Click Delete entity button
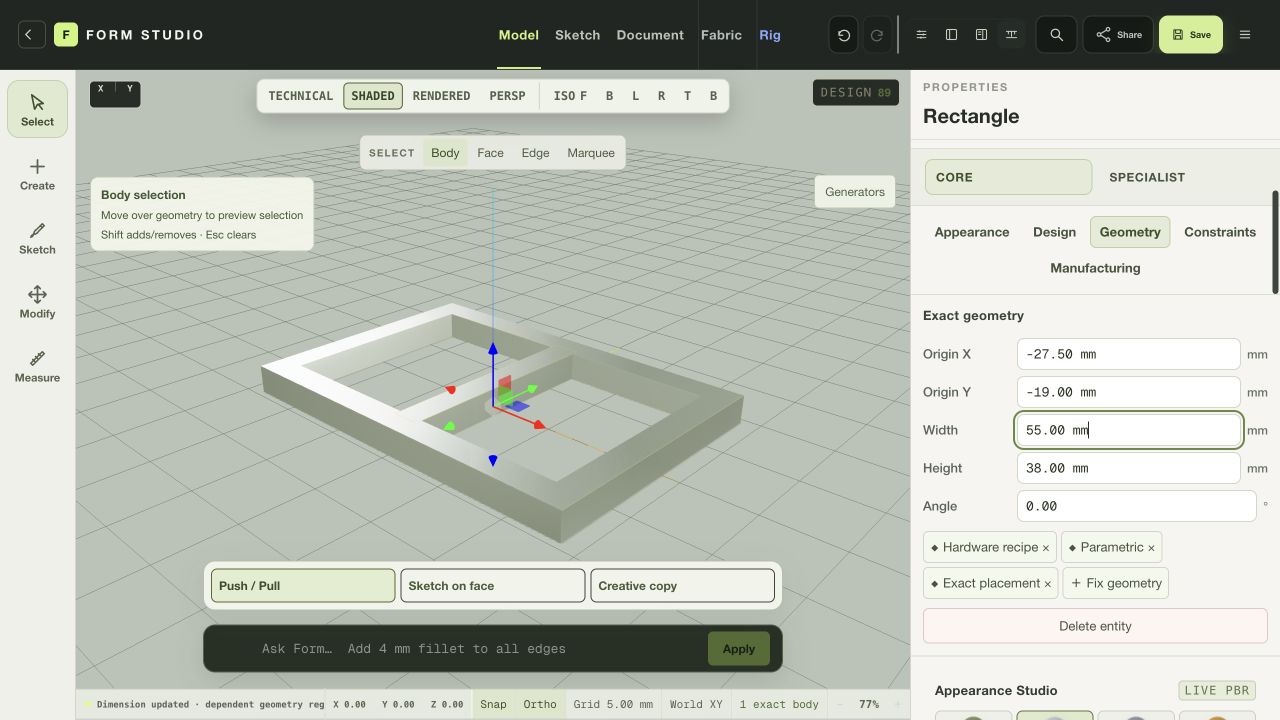1280x720 pixels. coord(1095,626)
